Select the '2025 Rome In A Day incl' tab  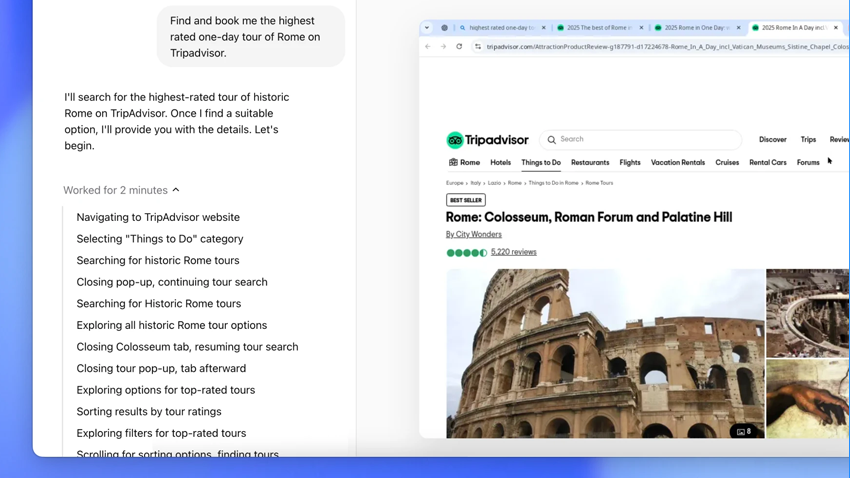click(793, 28)
